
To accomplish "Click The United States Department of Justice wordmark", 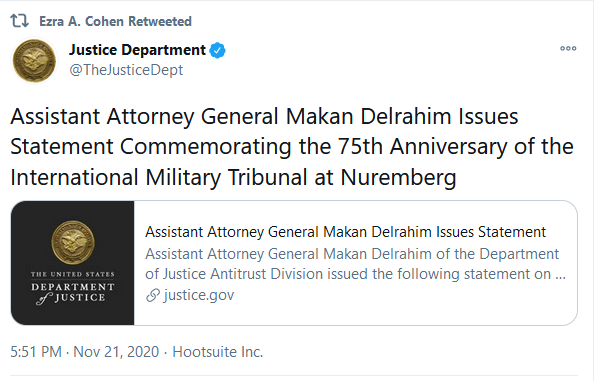I will [x=72, y=288].
